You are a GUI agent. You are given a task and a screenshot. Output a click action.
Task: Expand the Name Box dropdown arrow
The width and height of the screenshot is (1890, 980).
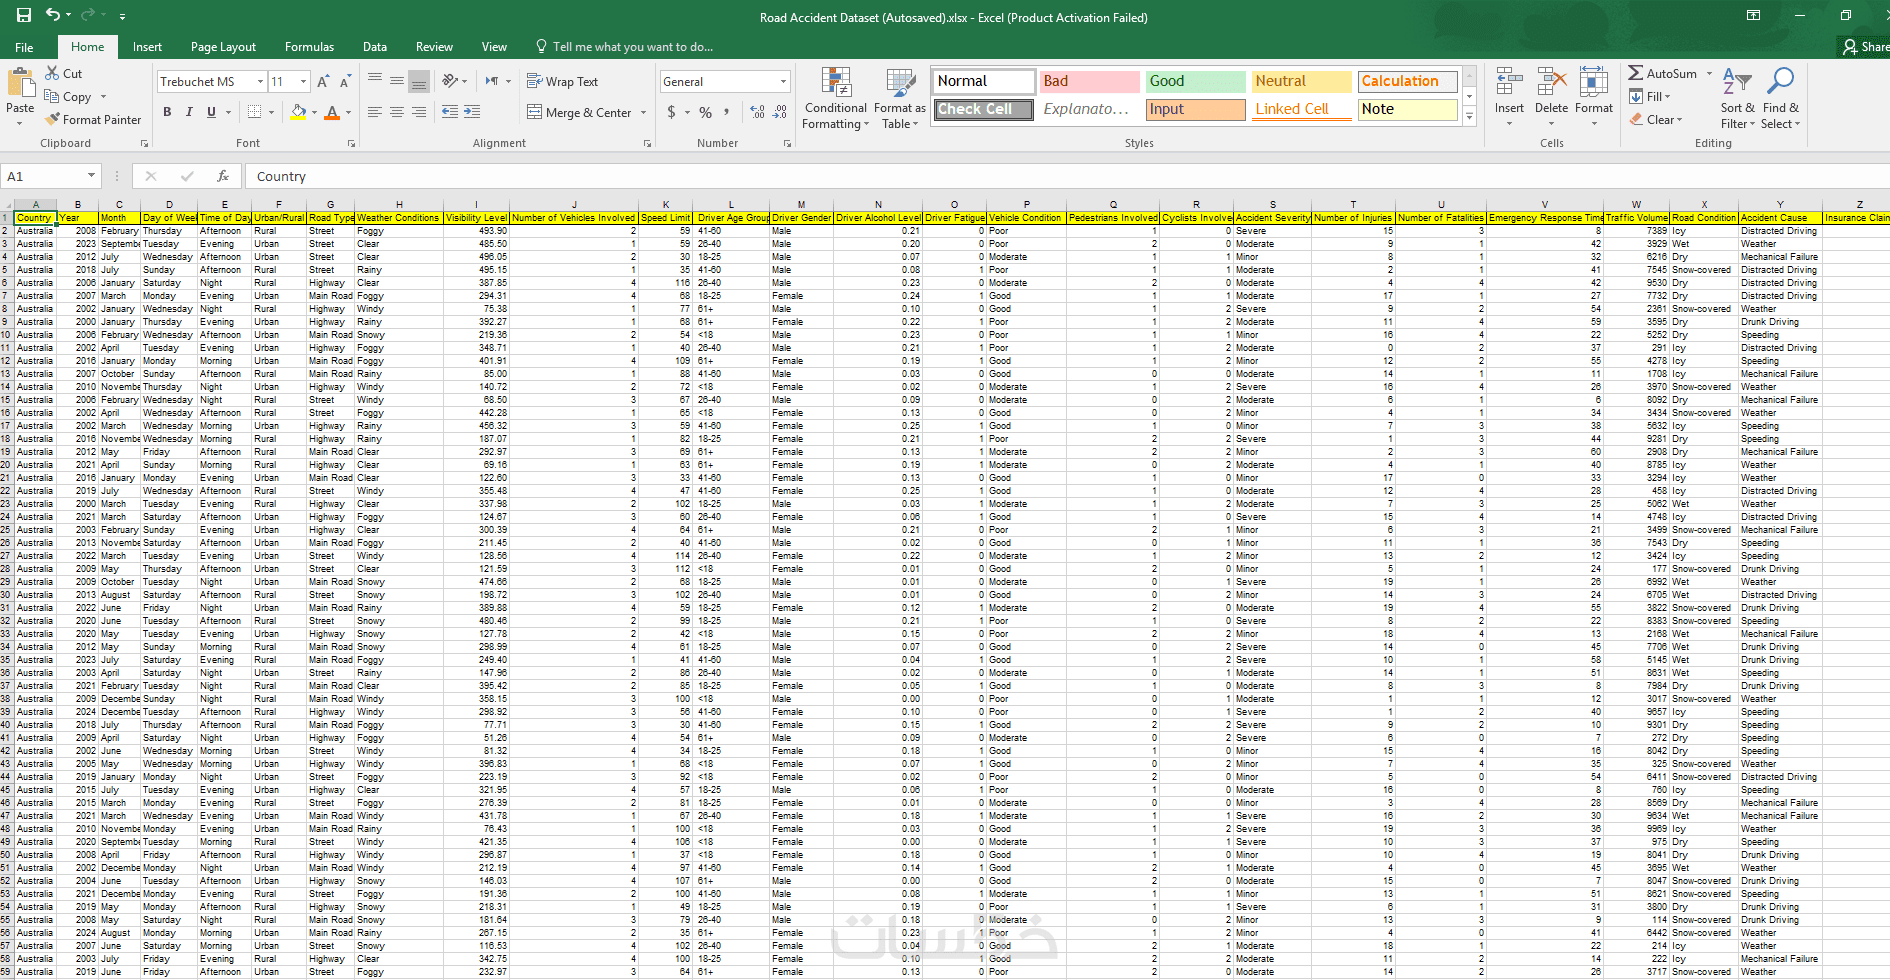coord(91,176)
